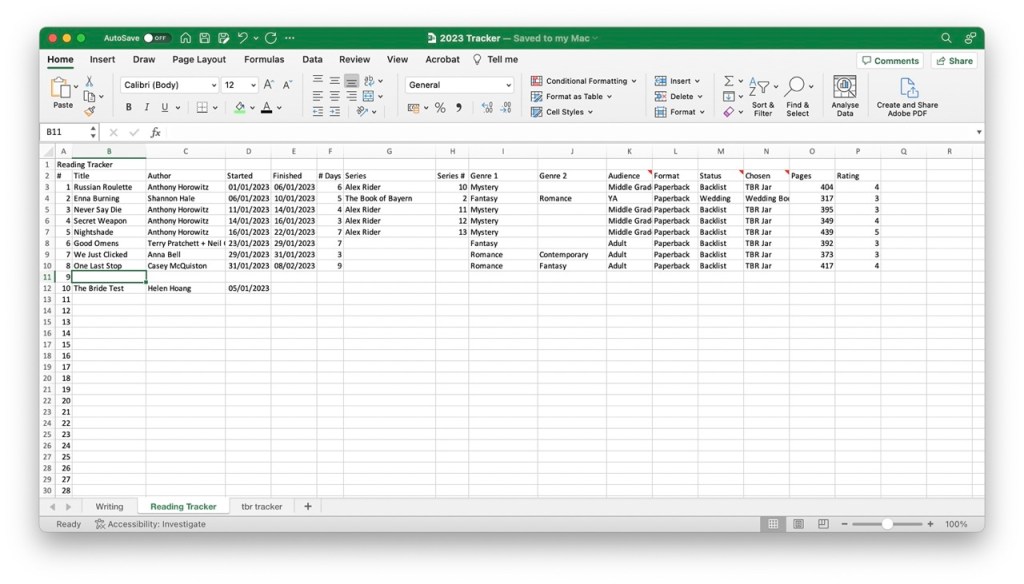
Task: Click the Share button
Action: coord(953,61)
